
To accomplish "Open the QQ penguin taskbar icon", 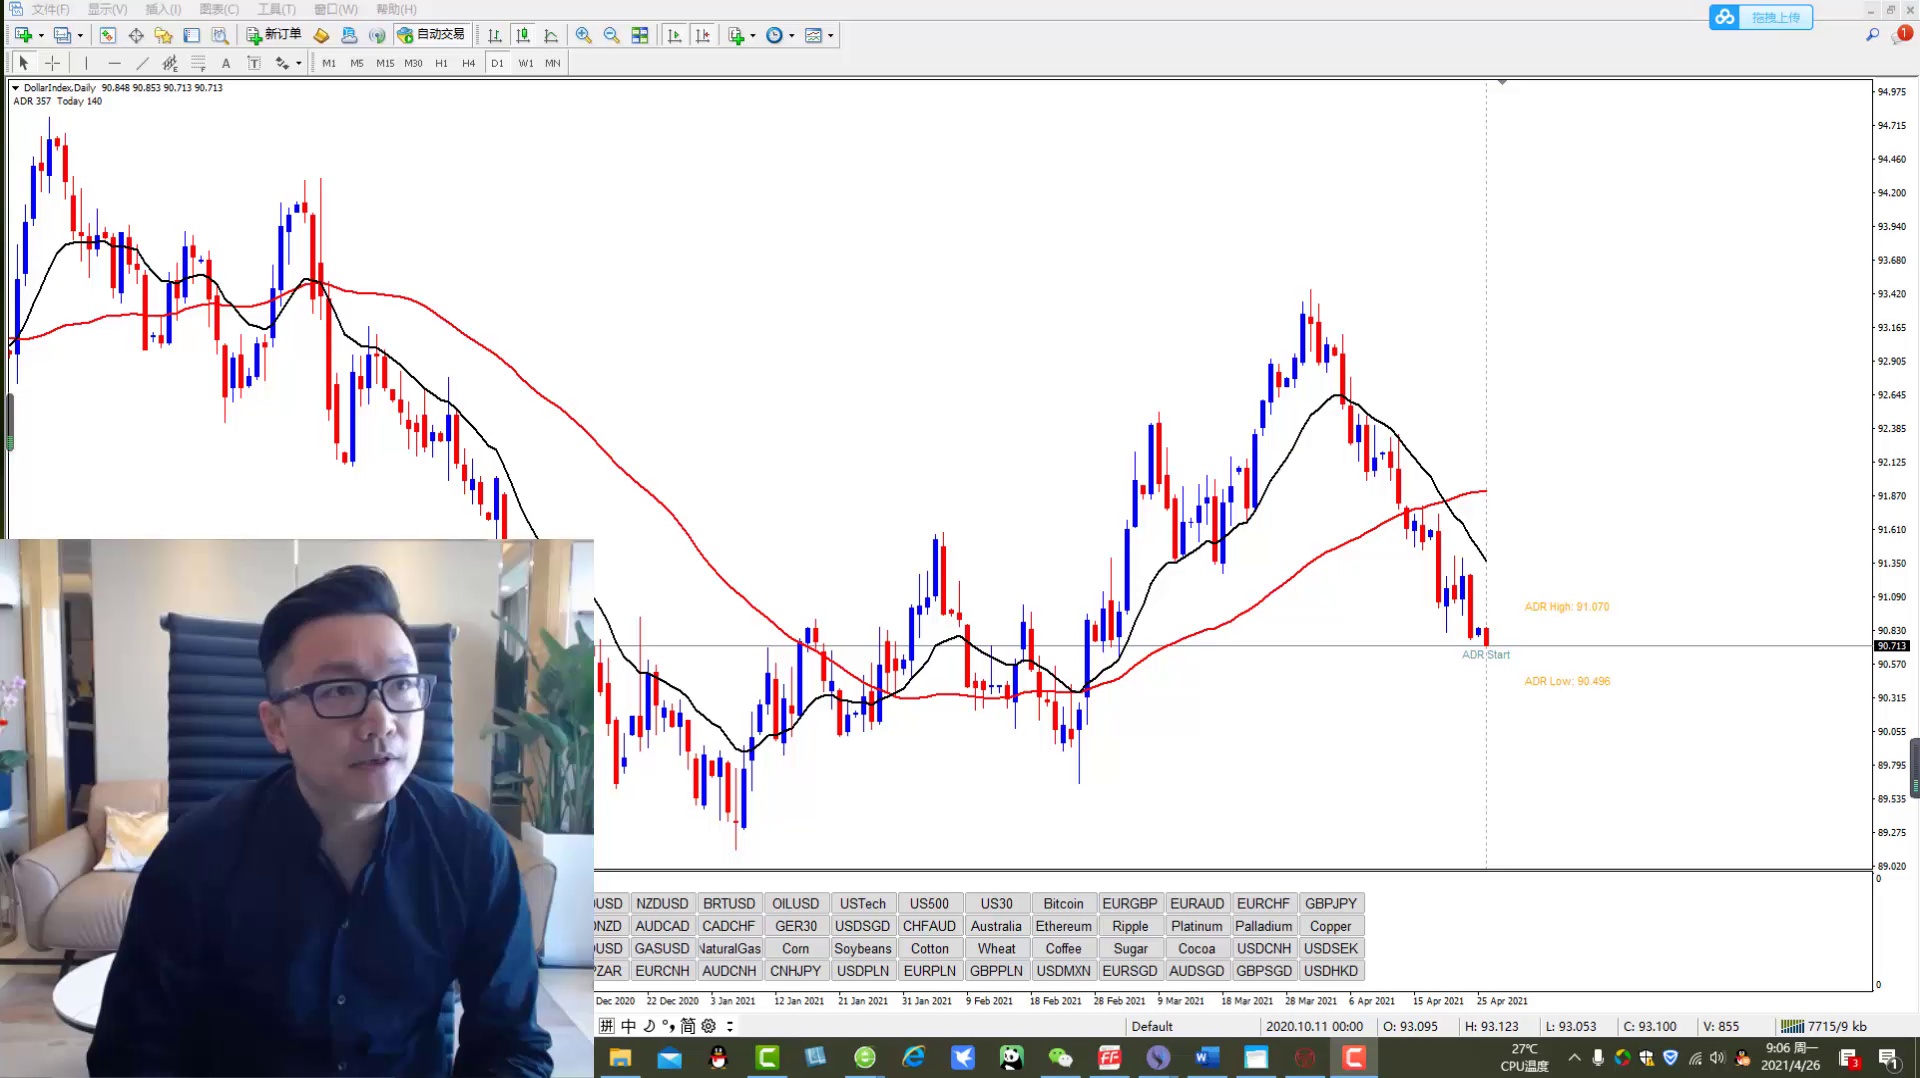I will pyautogui.click(x=718, y=1057).
